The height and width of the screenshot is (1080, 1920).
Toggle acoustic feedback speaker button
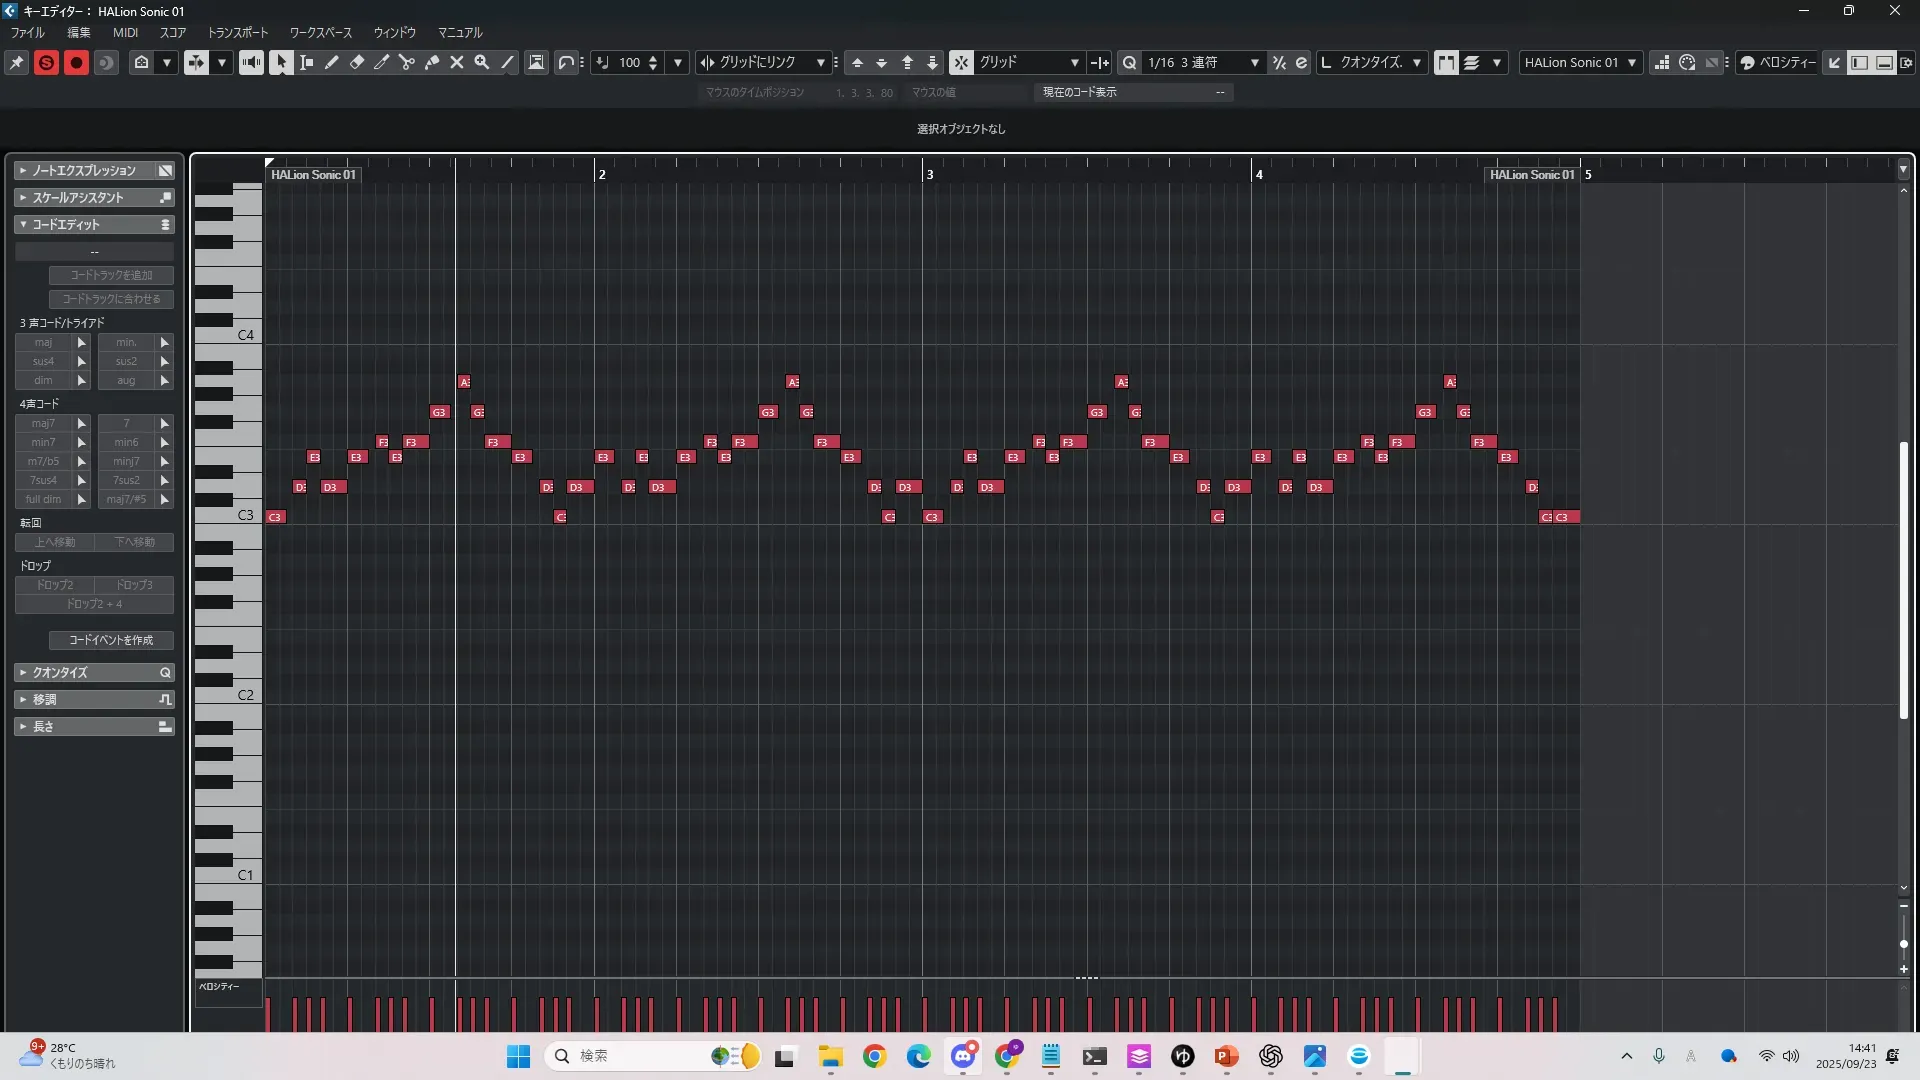pyautogui.click(x=251, y=62)
